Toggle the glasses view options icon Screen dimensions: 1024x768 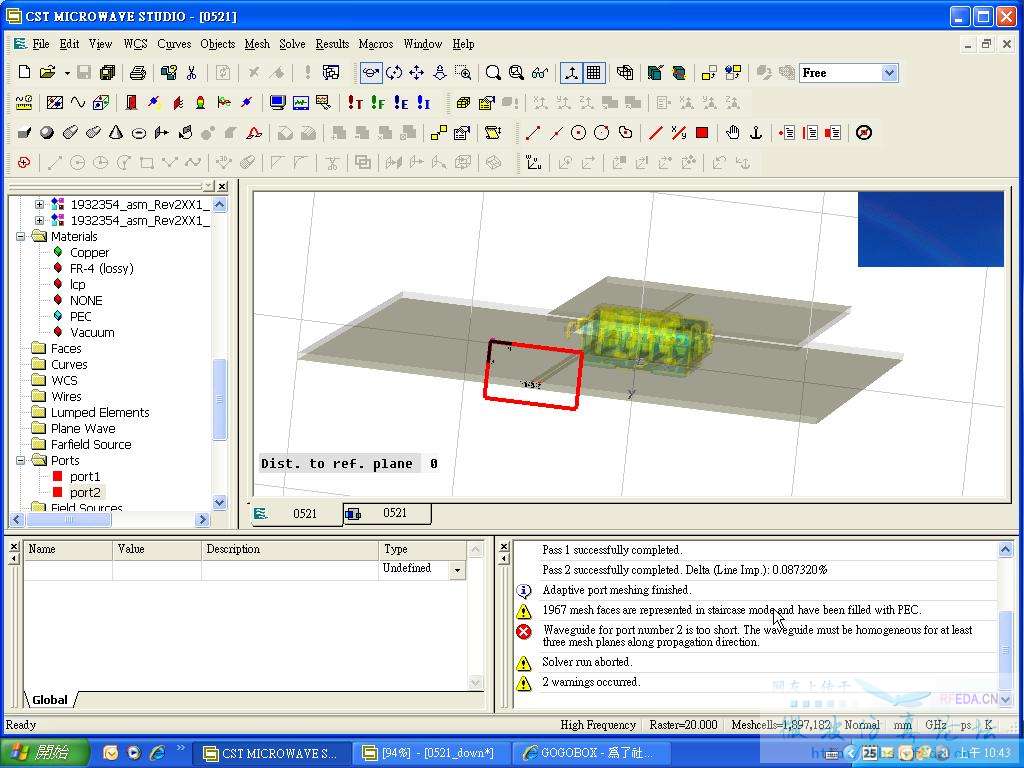click(x=539, y=72)
